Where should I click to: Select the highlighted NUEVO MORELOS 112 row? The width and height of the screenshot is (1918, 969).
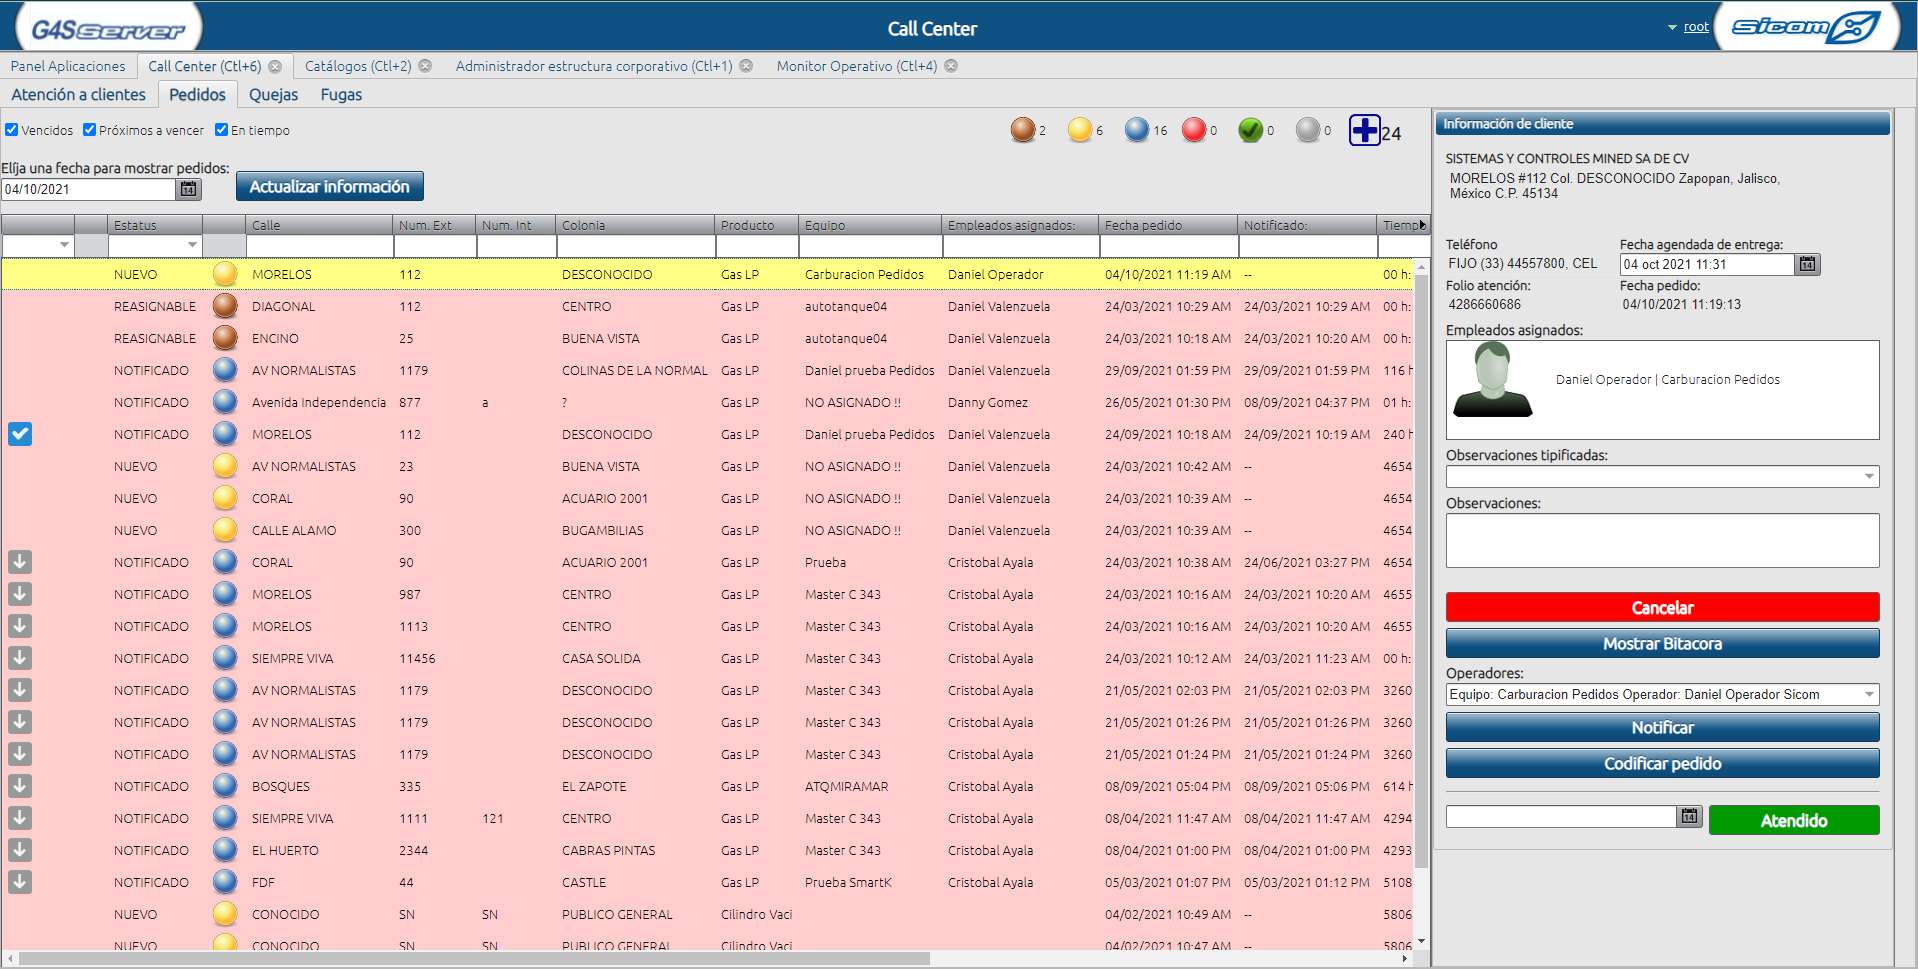[x=708, y=274]
